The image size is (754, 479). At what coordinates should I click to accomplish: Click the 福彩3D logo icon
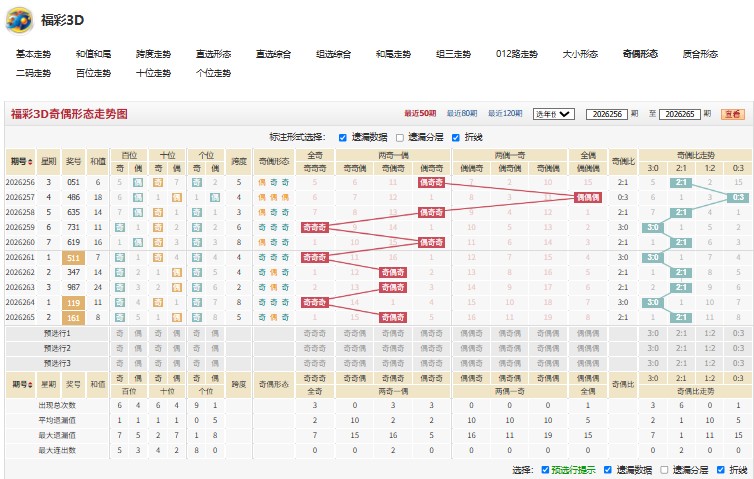[x=19, y=20]
